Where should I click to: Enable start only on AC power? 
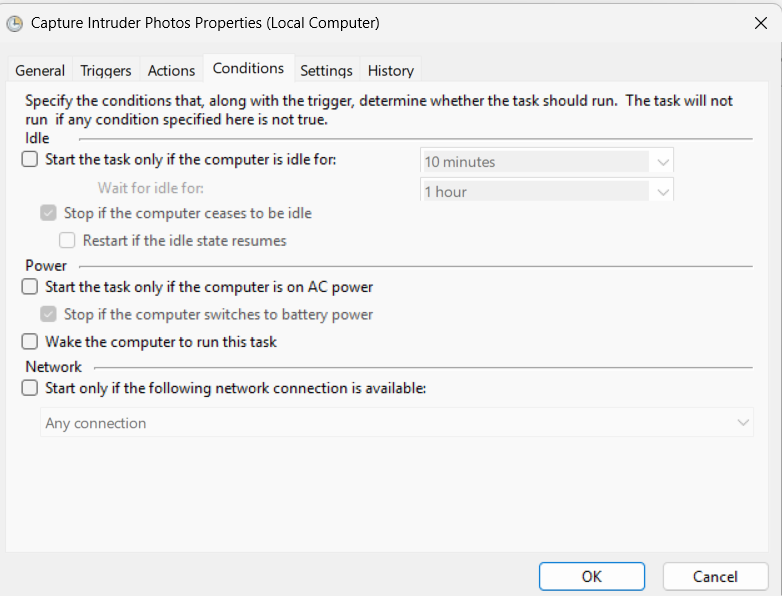[x=30, y=287]
